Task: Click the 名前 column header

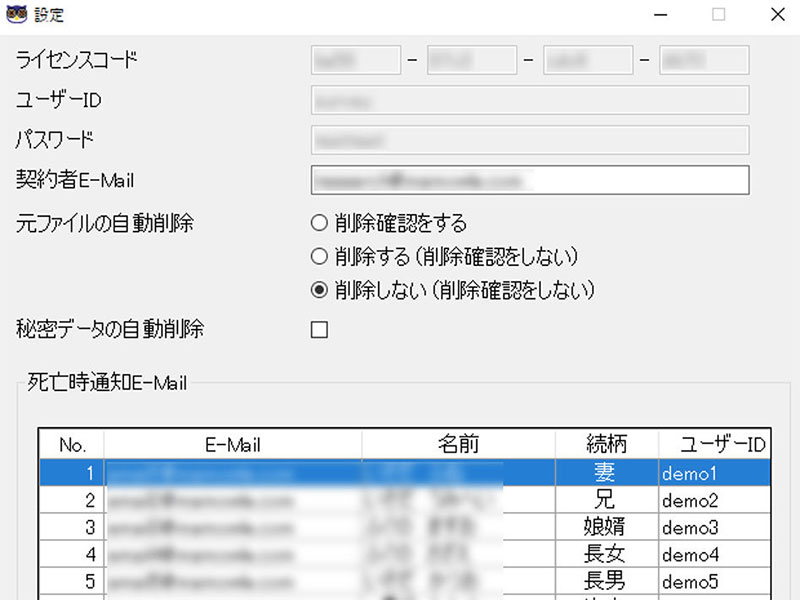Action: pos(459,445)
